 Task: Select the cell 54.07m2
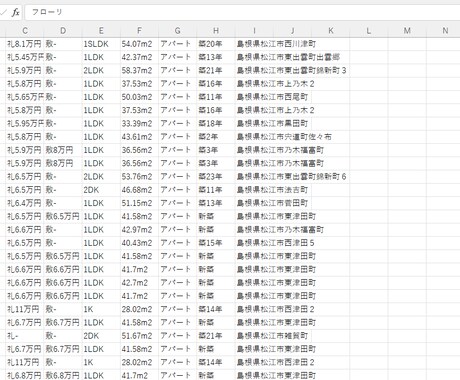click(139, 44)
